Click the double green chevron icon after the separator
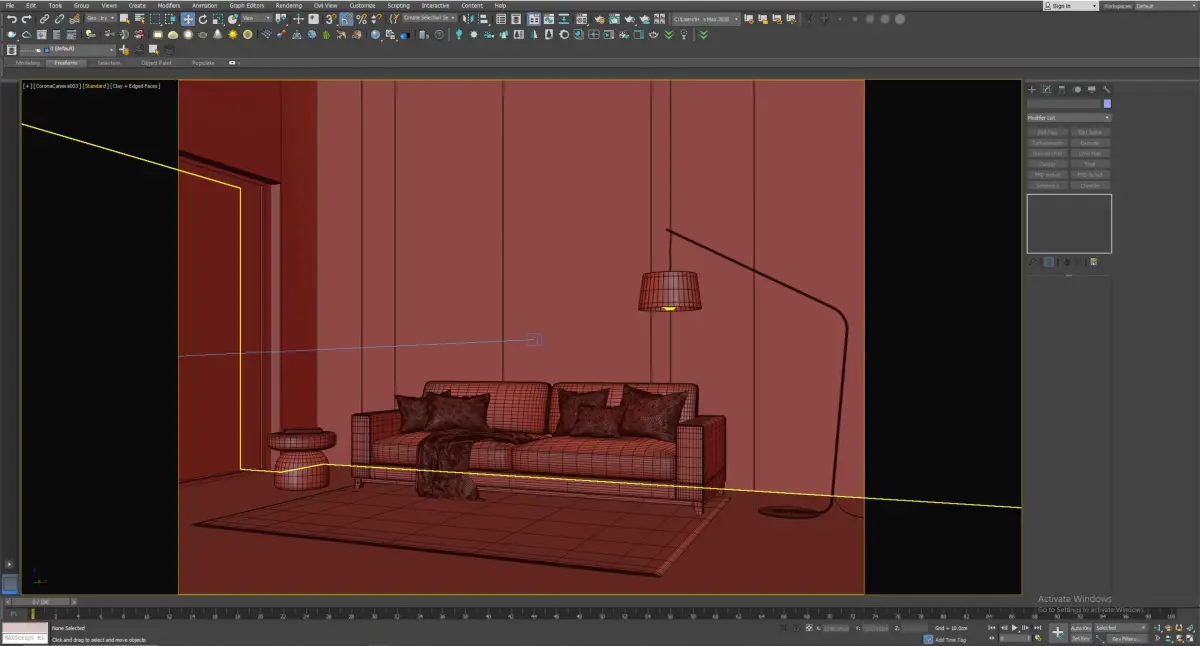The height and width of the screenshot is (646, 1200). pyautogui.click(x=703, y=34)
